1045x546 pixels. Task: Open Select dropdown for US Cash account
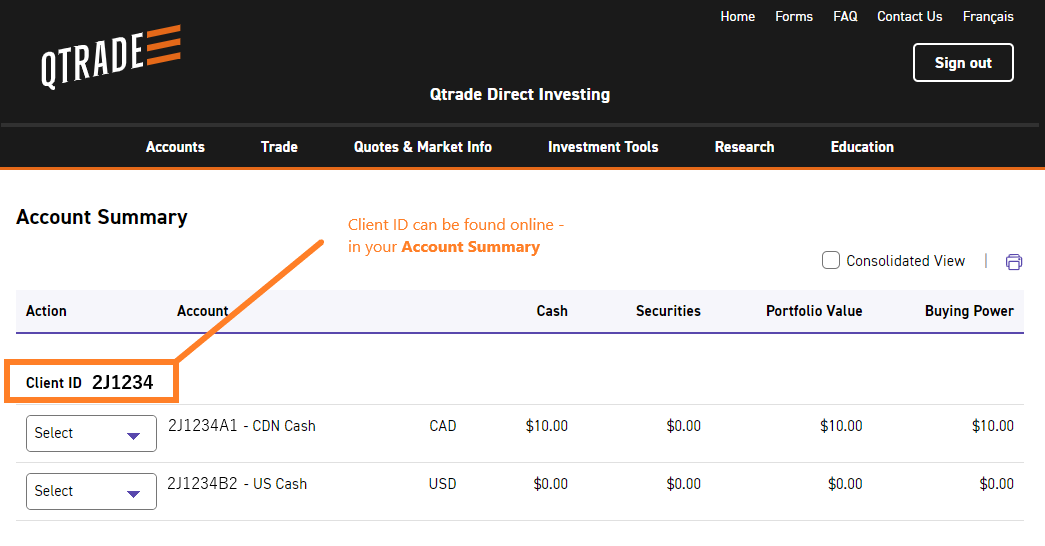pos(91,492)
